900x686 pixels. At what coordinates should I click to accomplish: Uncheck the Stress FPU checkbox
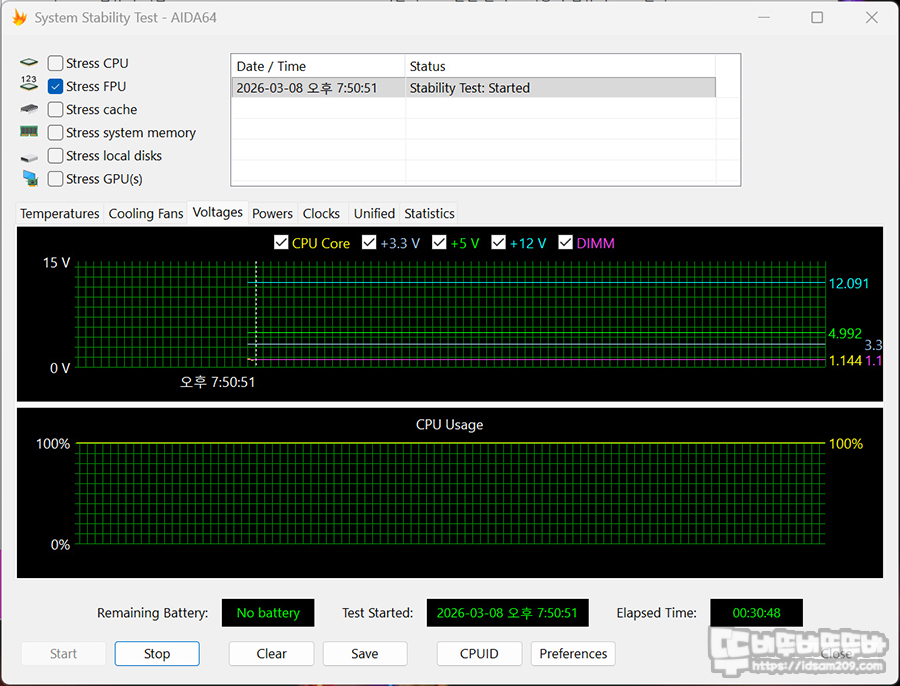point(55,86)
